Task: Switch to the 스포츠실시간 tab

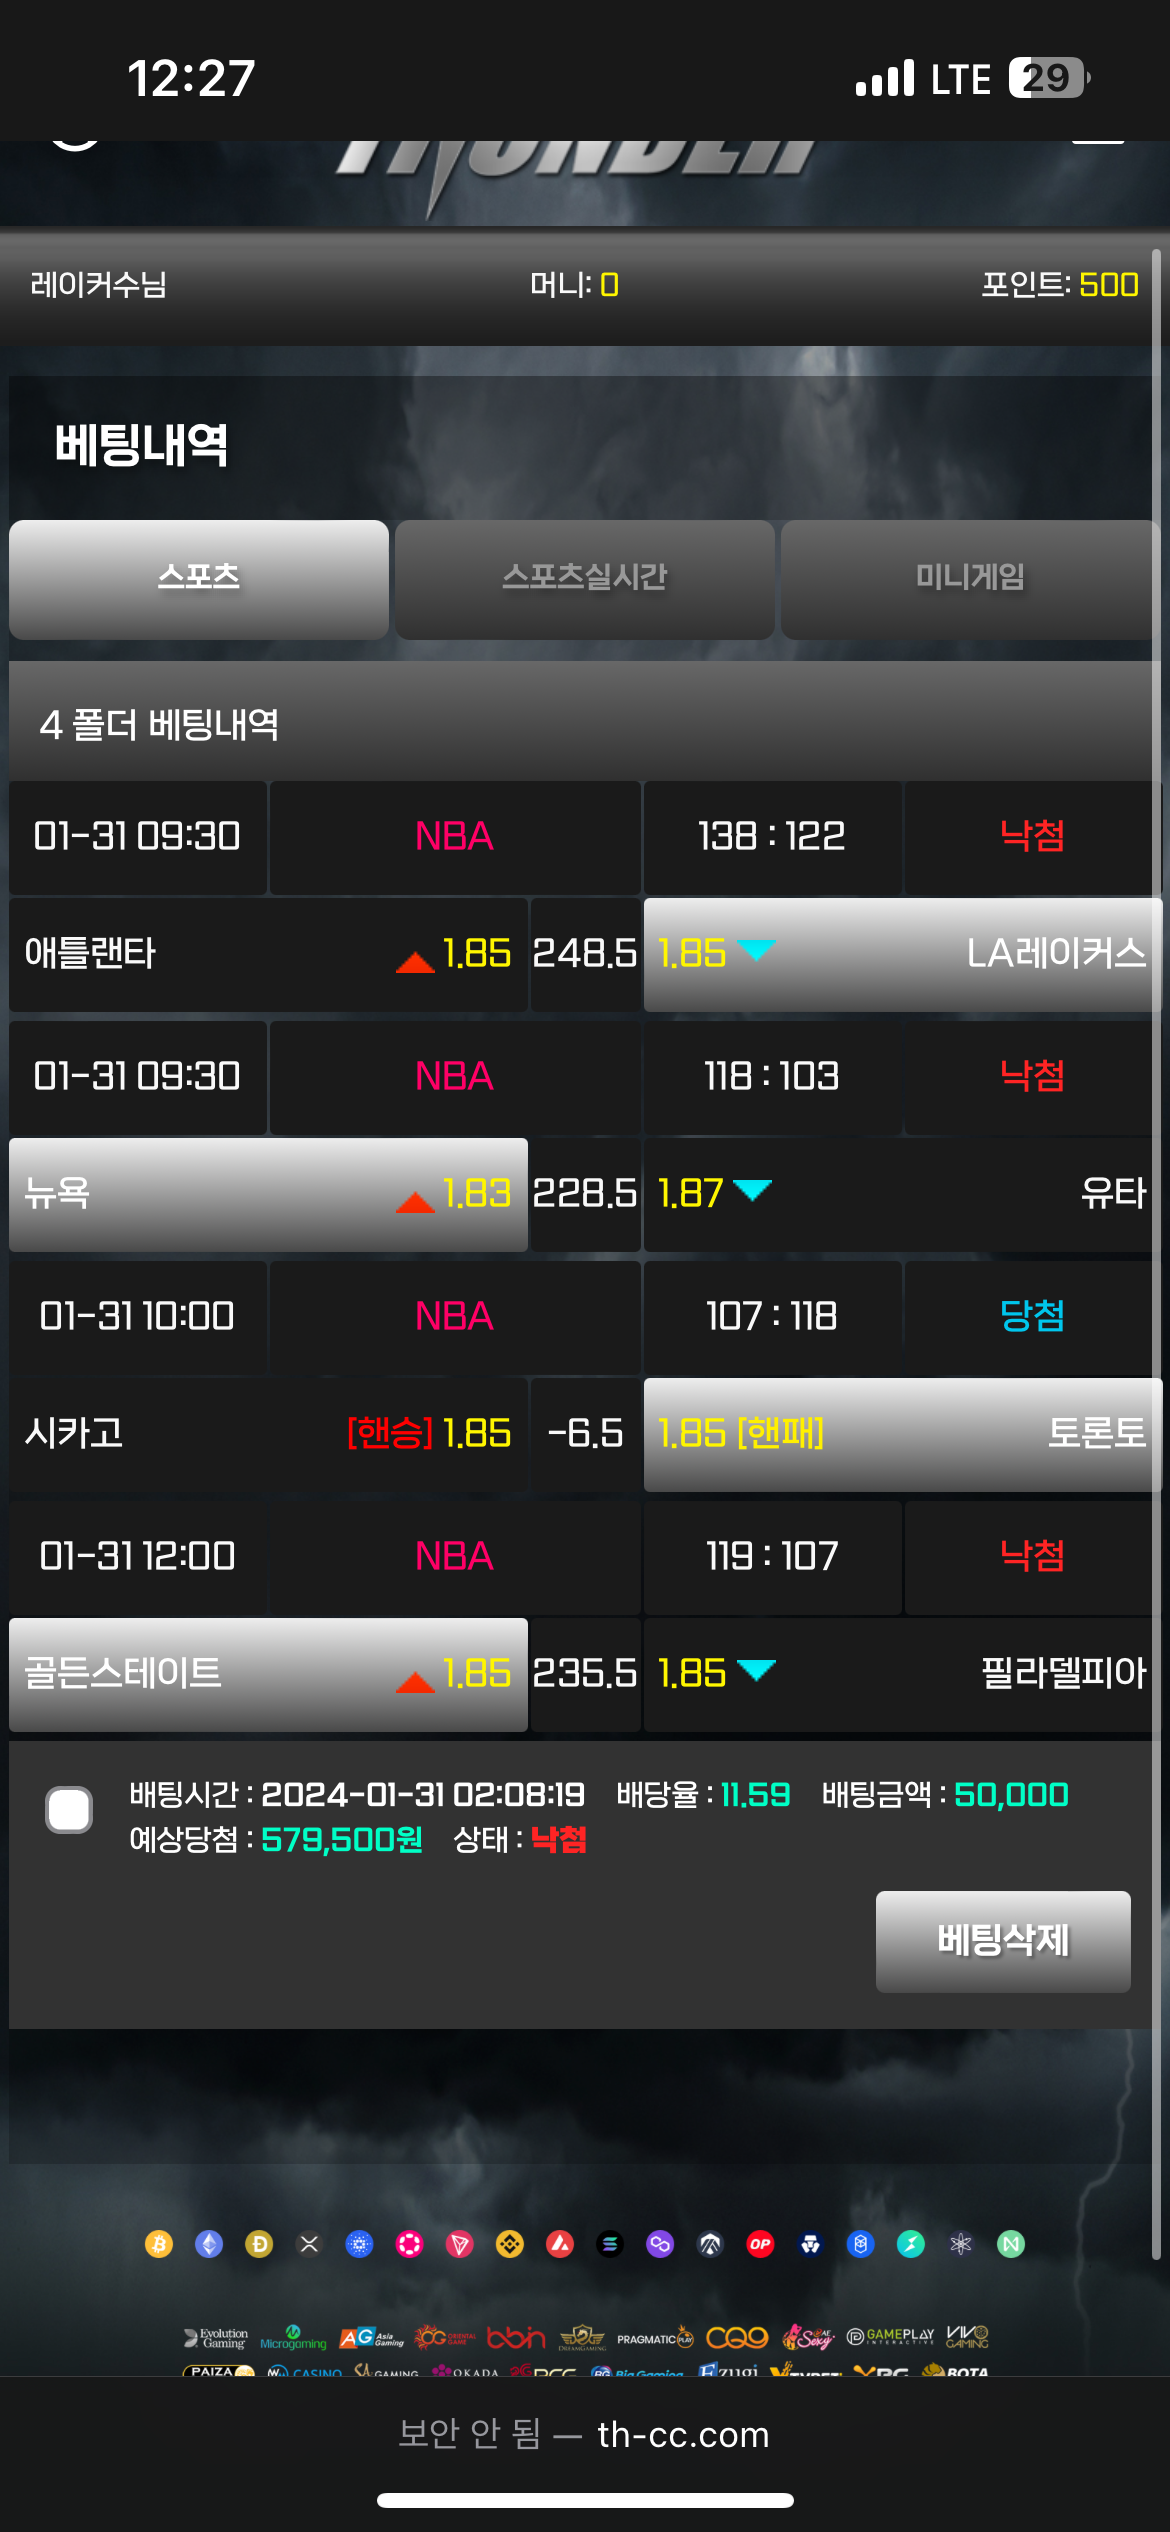Action: [584, 579]
